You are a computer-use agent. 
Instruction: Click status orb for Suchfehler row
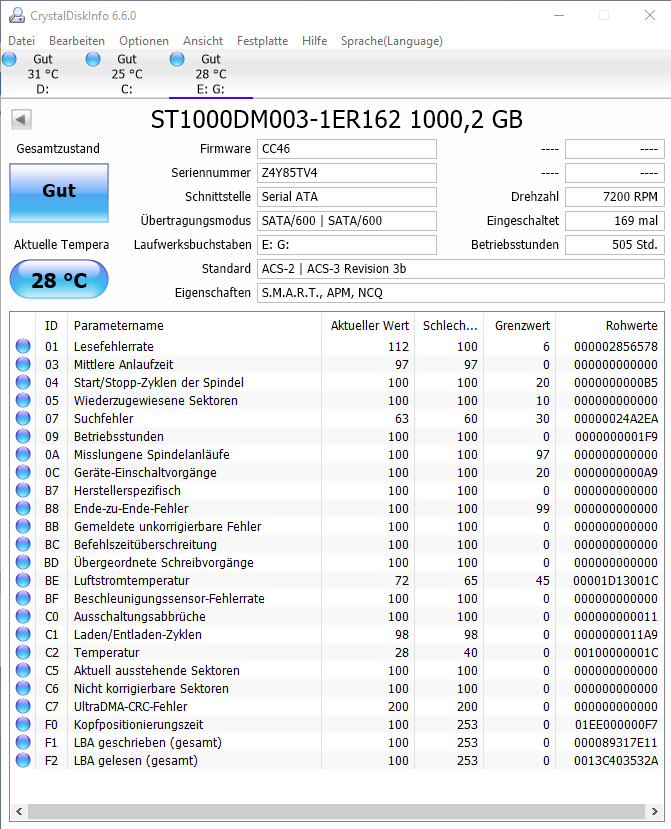point(23,418)
